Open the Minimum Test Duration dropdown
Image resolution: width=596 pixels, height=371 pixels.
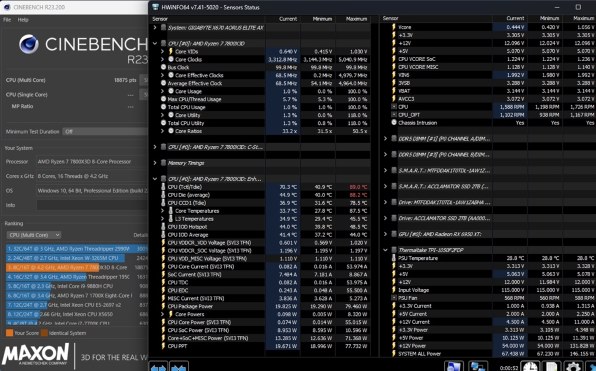tap(105, 132)
